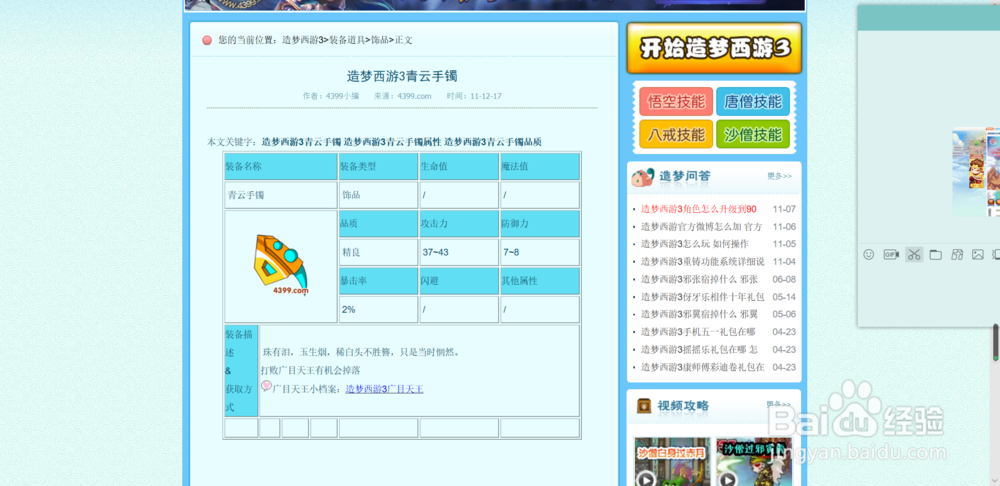This screenshot has height=486, width=1000.
Task: Play the 沙僧过邪 video thumbnail
Action: [754, 462]
